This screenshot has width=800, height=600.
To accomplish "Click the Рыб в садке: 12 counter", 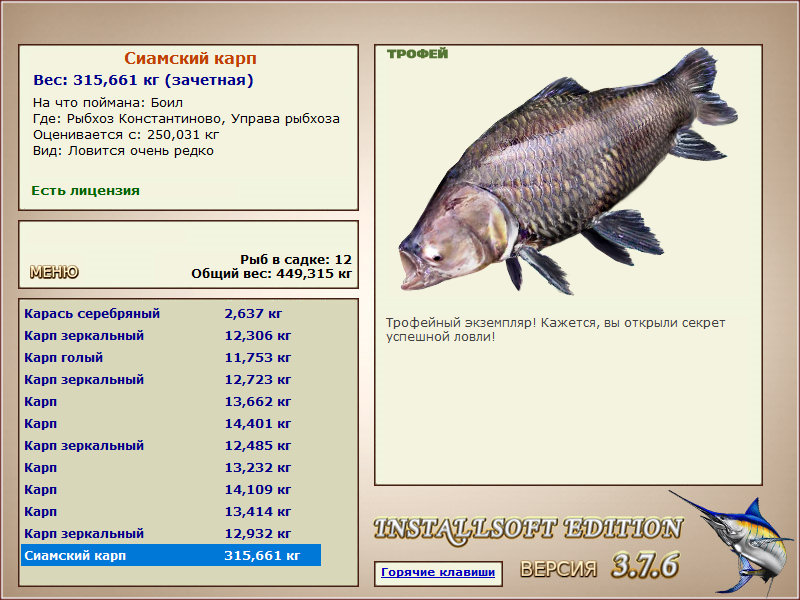I will coord(296,259).
